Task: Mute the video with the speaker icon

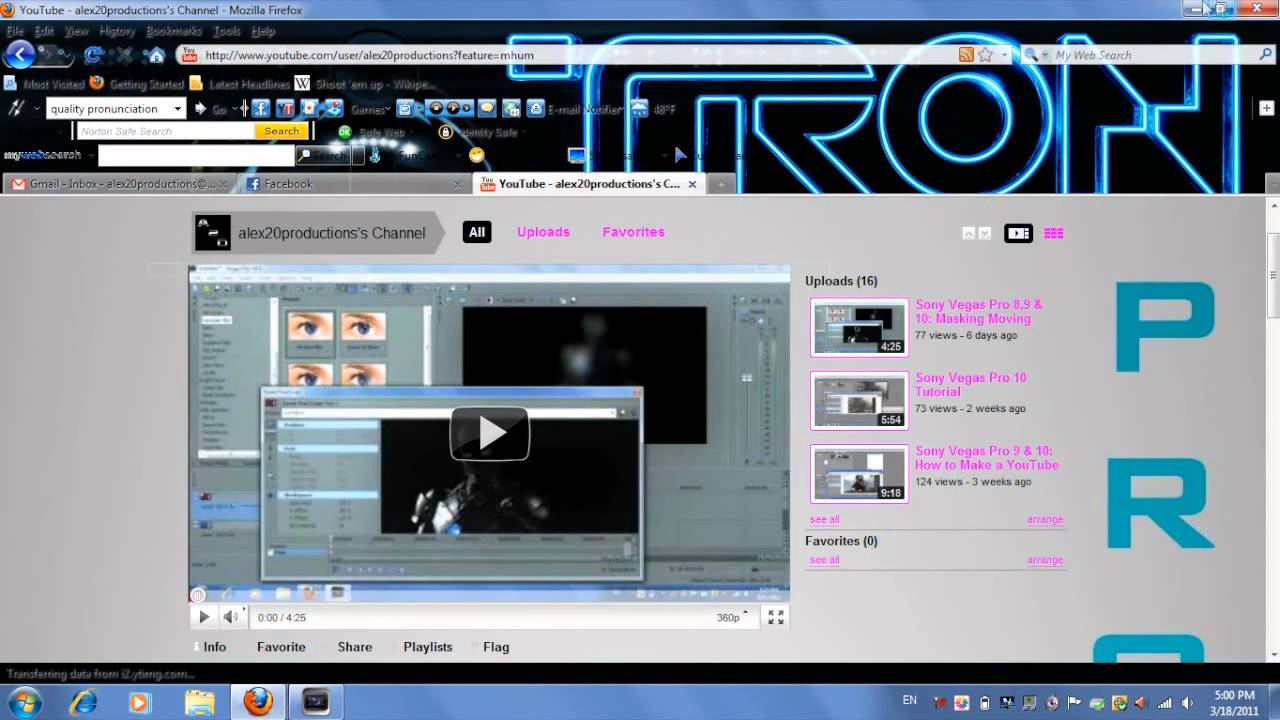Action: coord(230,617)
